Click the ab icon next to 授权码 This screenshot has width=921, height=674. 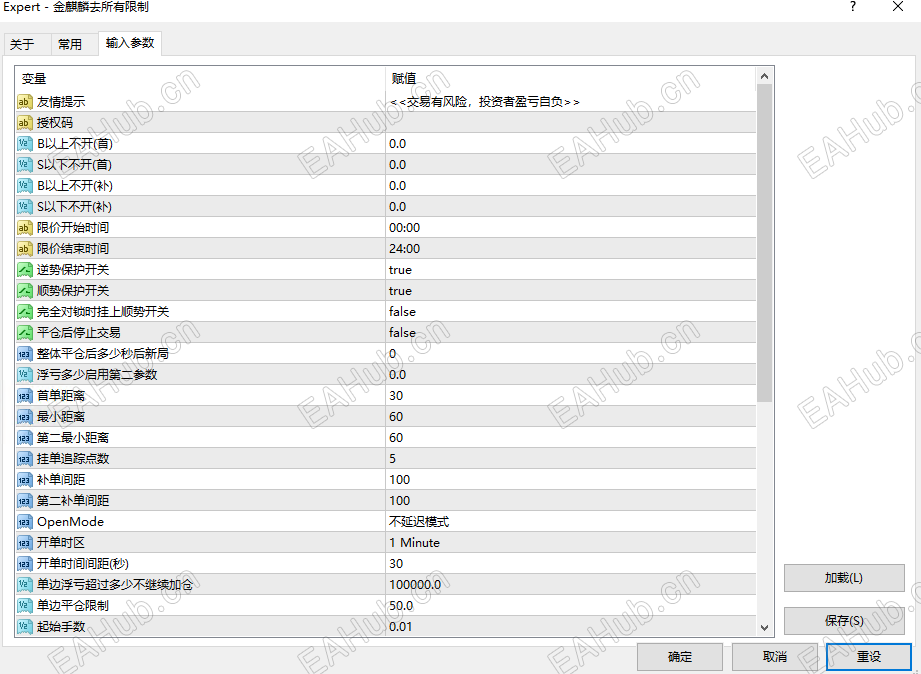coord(24,122)
